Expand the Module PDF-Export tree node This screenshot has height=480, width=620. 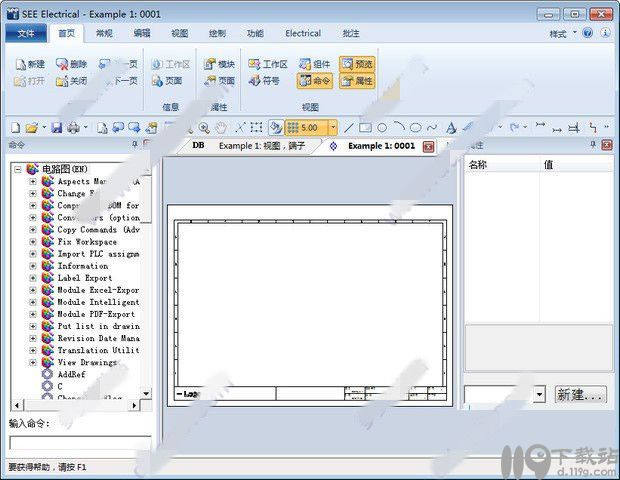[x=33, y=314]
